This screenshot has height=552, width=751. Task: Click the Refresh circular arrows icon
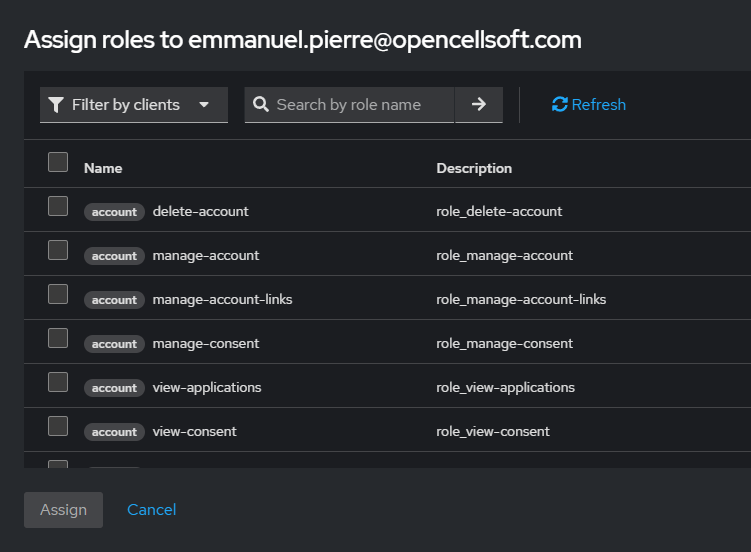559,105
